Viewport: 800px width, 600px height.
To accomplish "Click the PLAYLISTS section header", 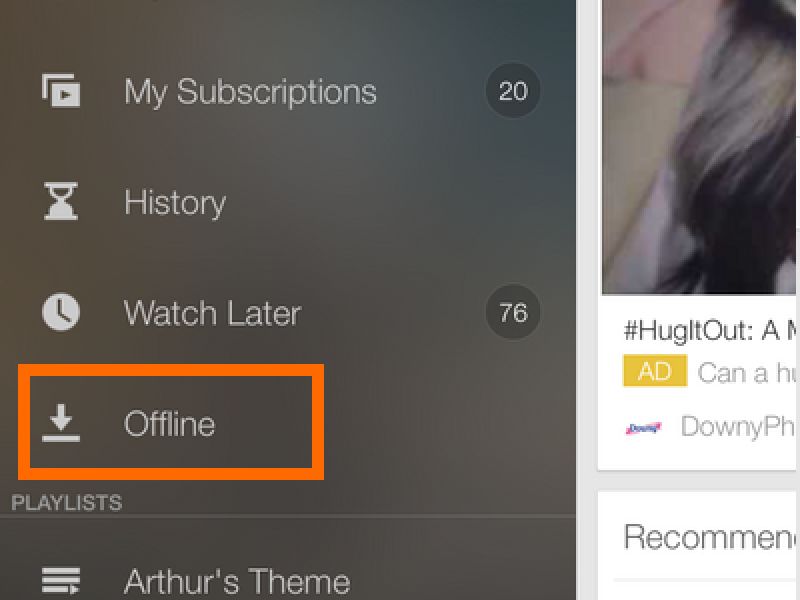I will coord(67,502).
